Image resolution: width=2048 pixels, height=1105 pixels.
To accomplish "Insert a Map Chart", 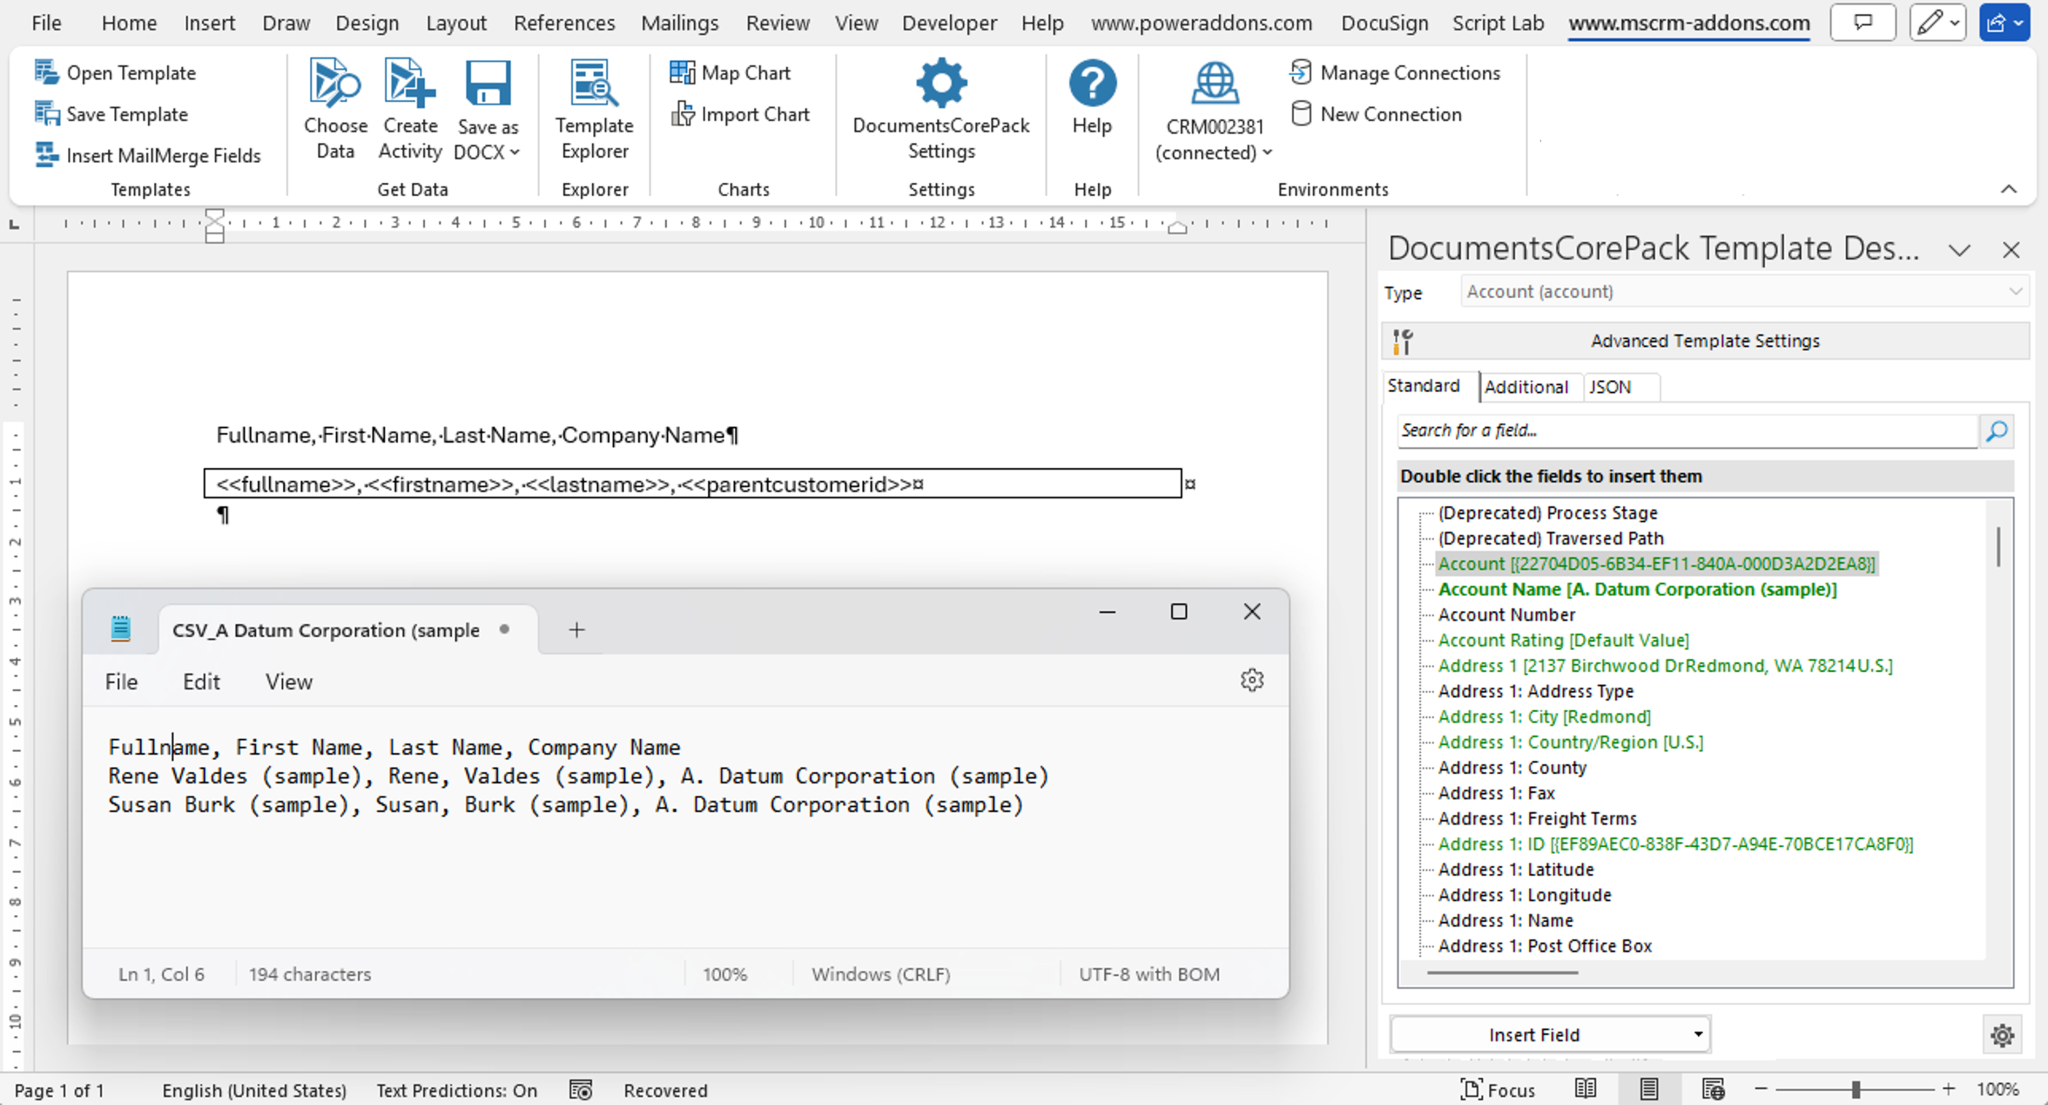I will (729, 72).
